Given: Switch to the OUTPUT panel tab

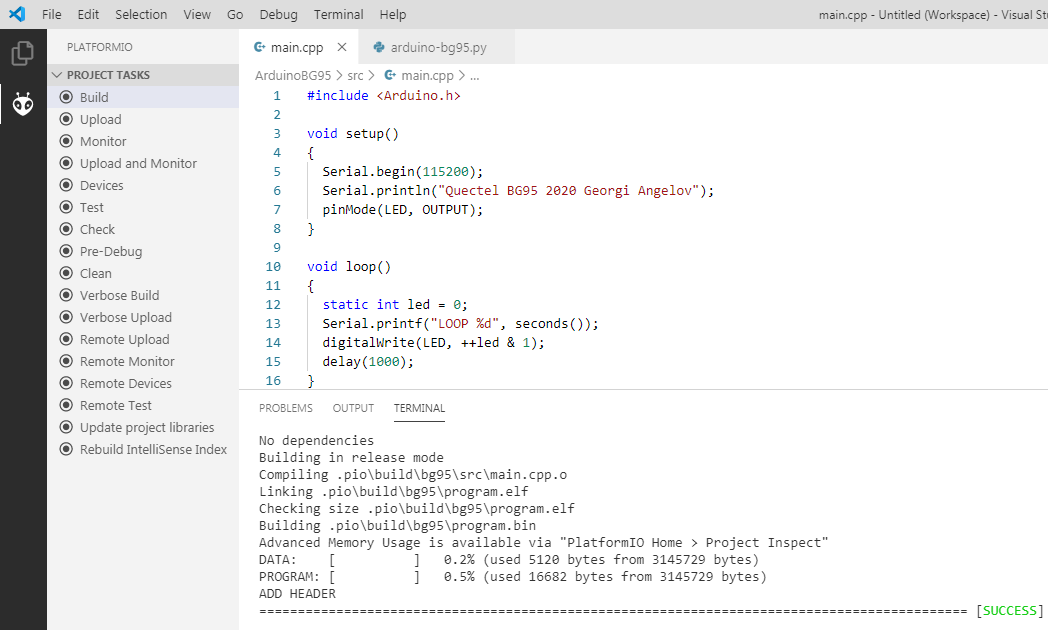Looking at the screenshot, I should pyautogui.click(x=353, y=408).
